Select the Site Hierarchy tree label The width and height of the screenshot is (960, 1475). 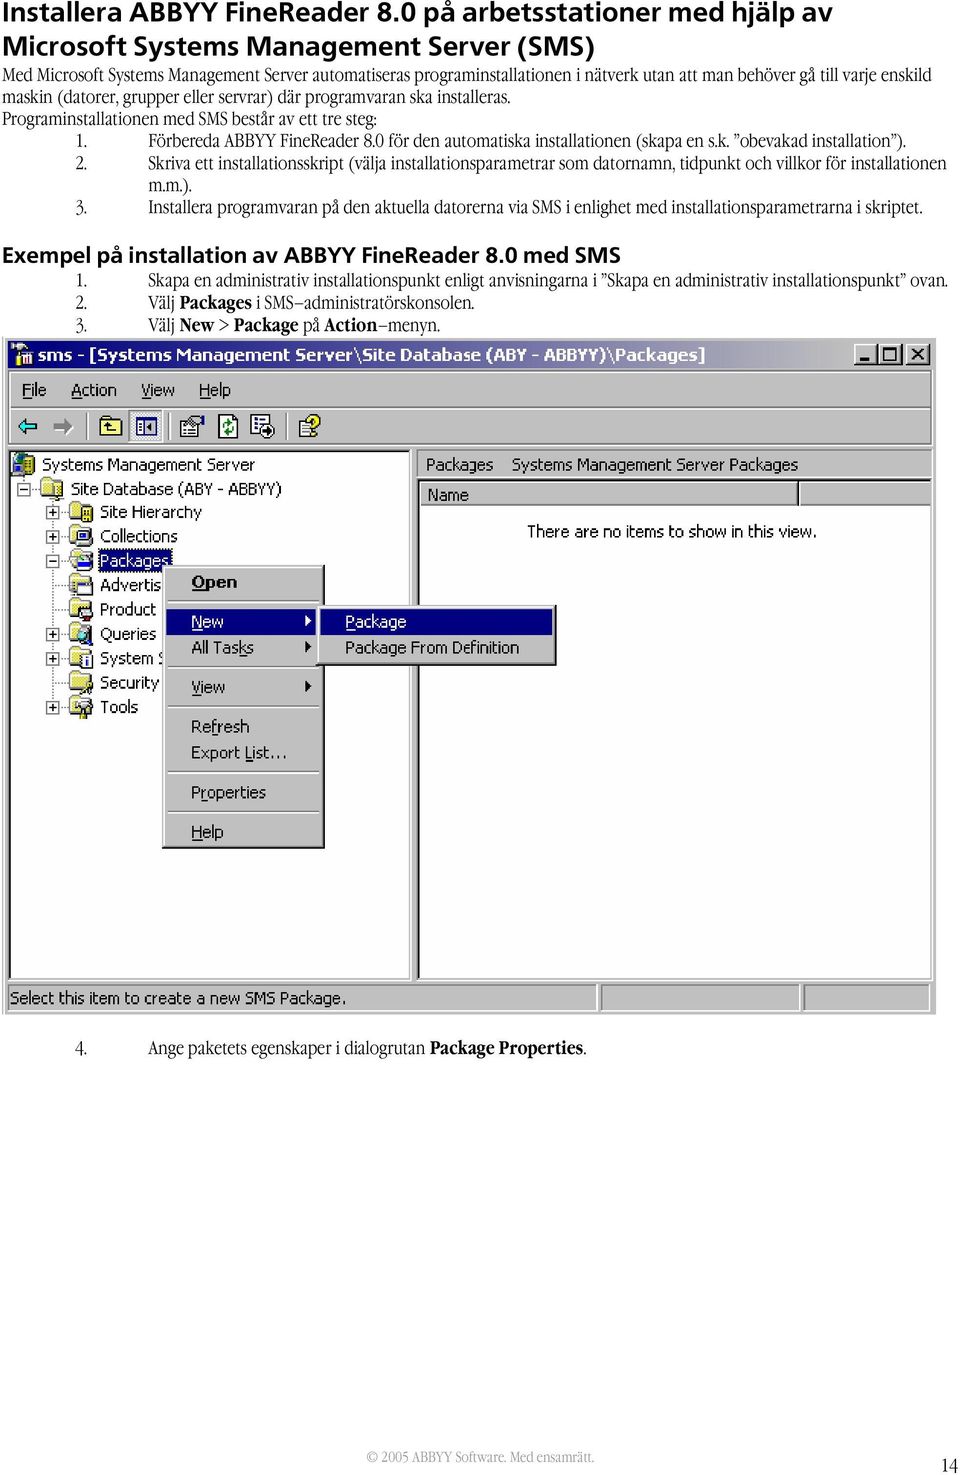click(x=151, y=512)
